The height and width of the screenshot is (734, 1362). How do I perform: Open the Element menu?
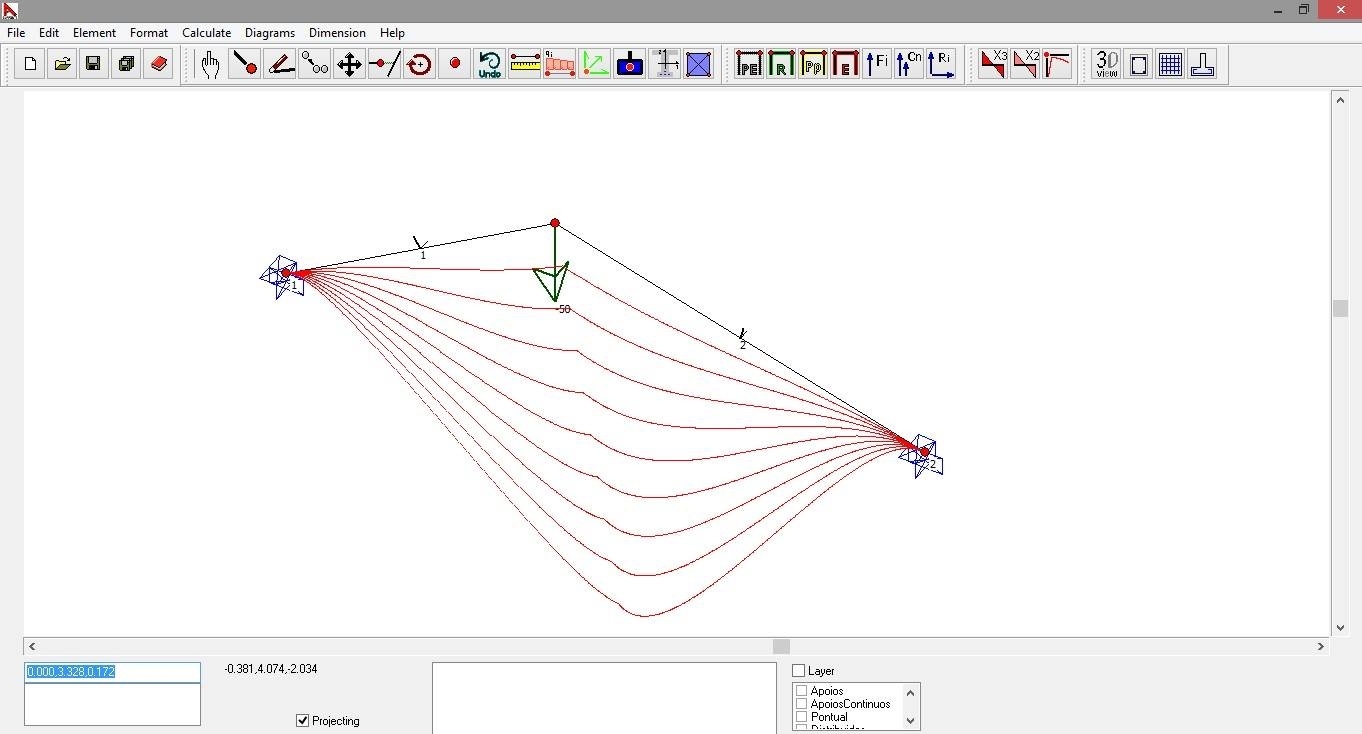click(94, 33)
